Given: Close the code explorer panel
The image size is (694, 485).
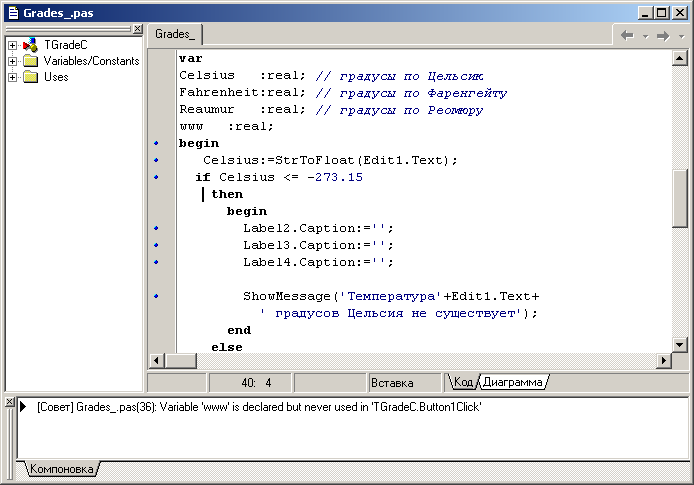Looking at the screenshot, I should tap(137, 30).
